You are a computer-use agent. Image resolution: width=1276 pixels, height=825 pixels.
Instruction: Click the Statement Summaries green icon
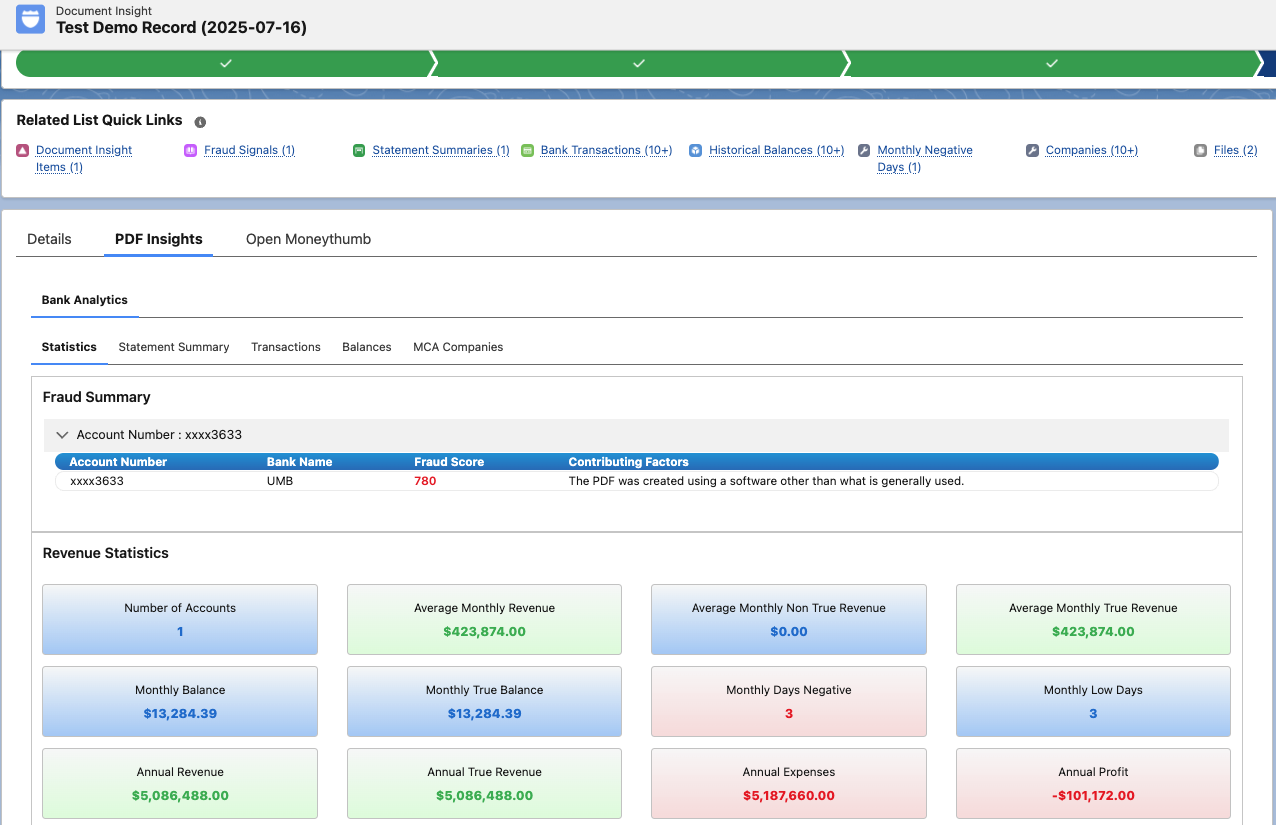click(359, 150)
